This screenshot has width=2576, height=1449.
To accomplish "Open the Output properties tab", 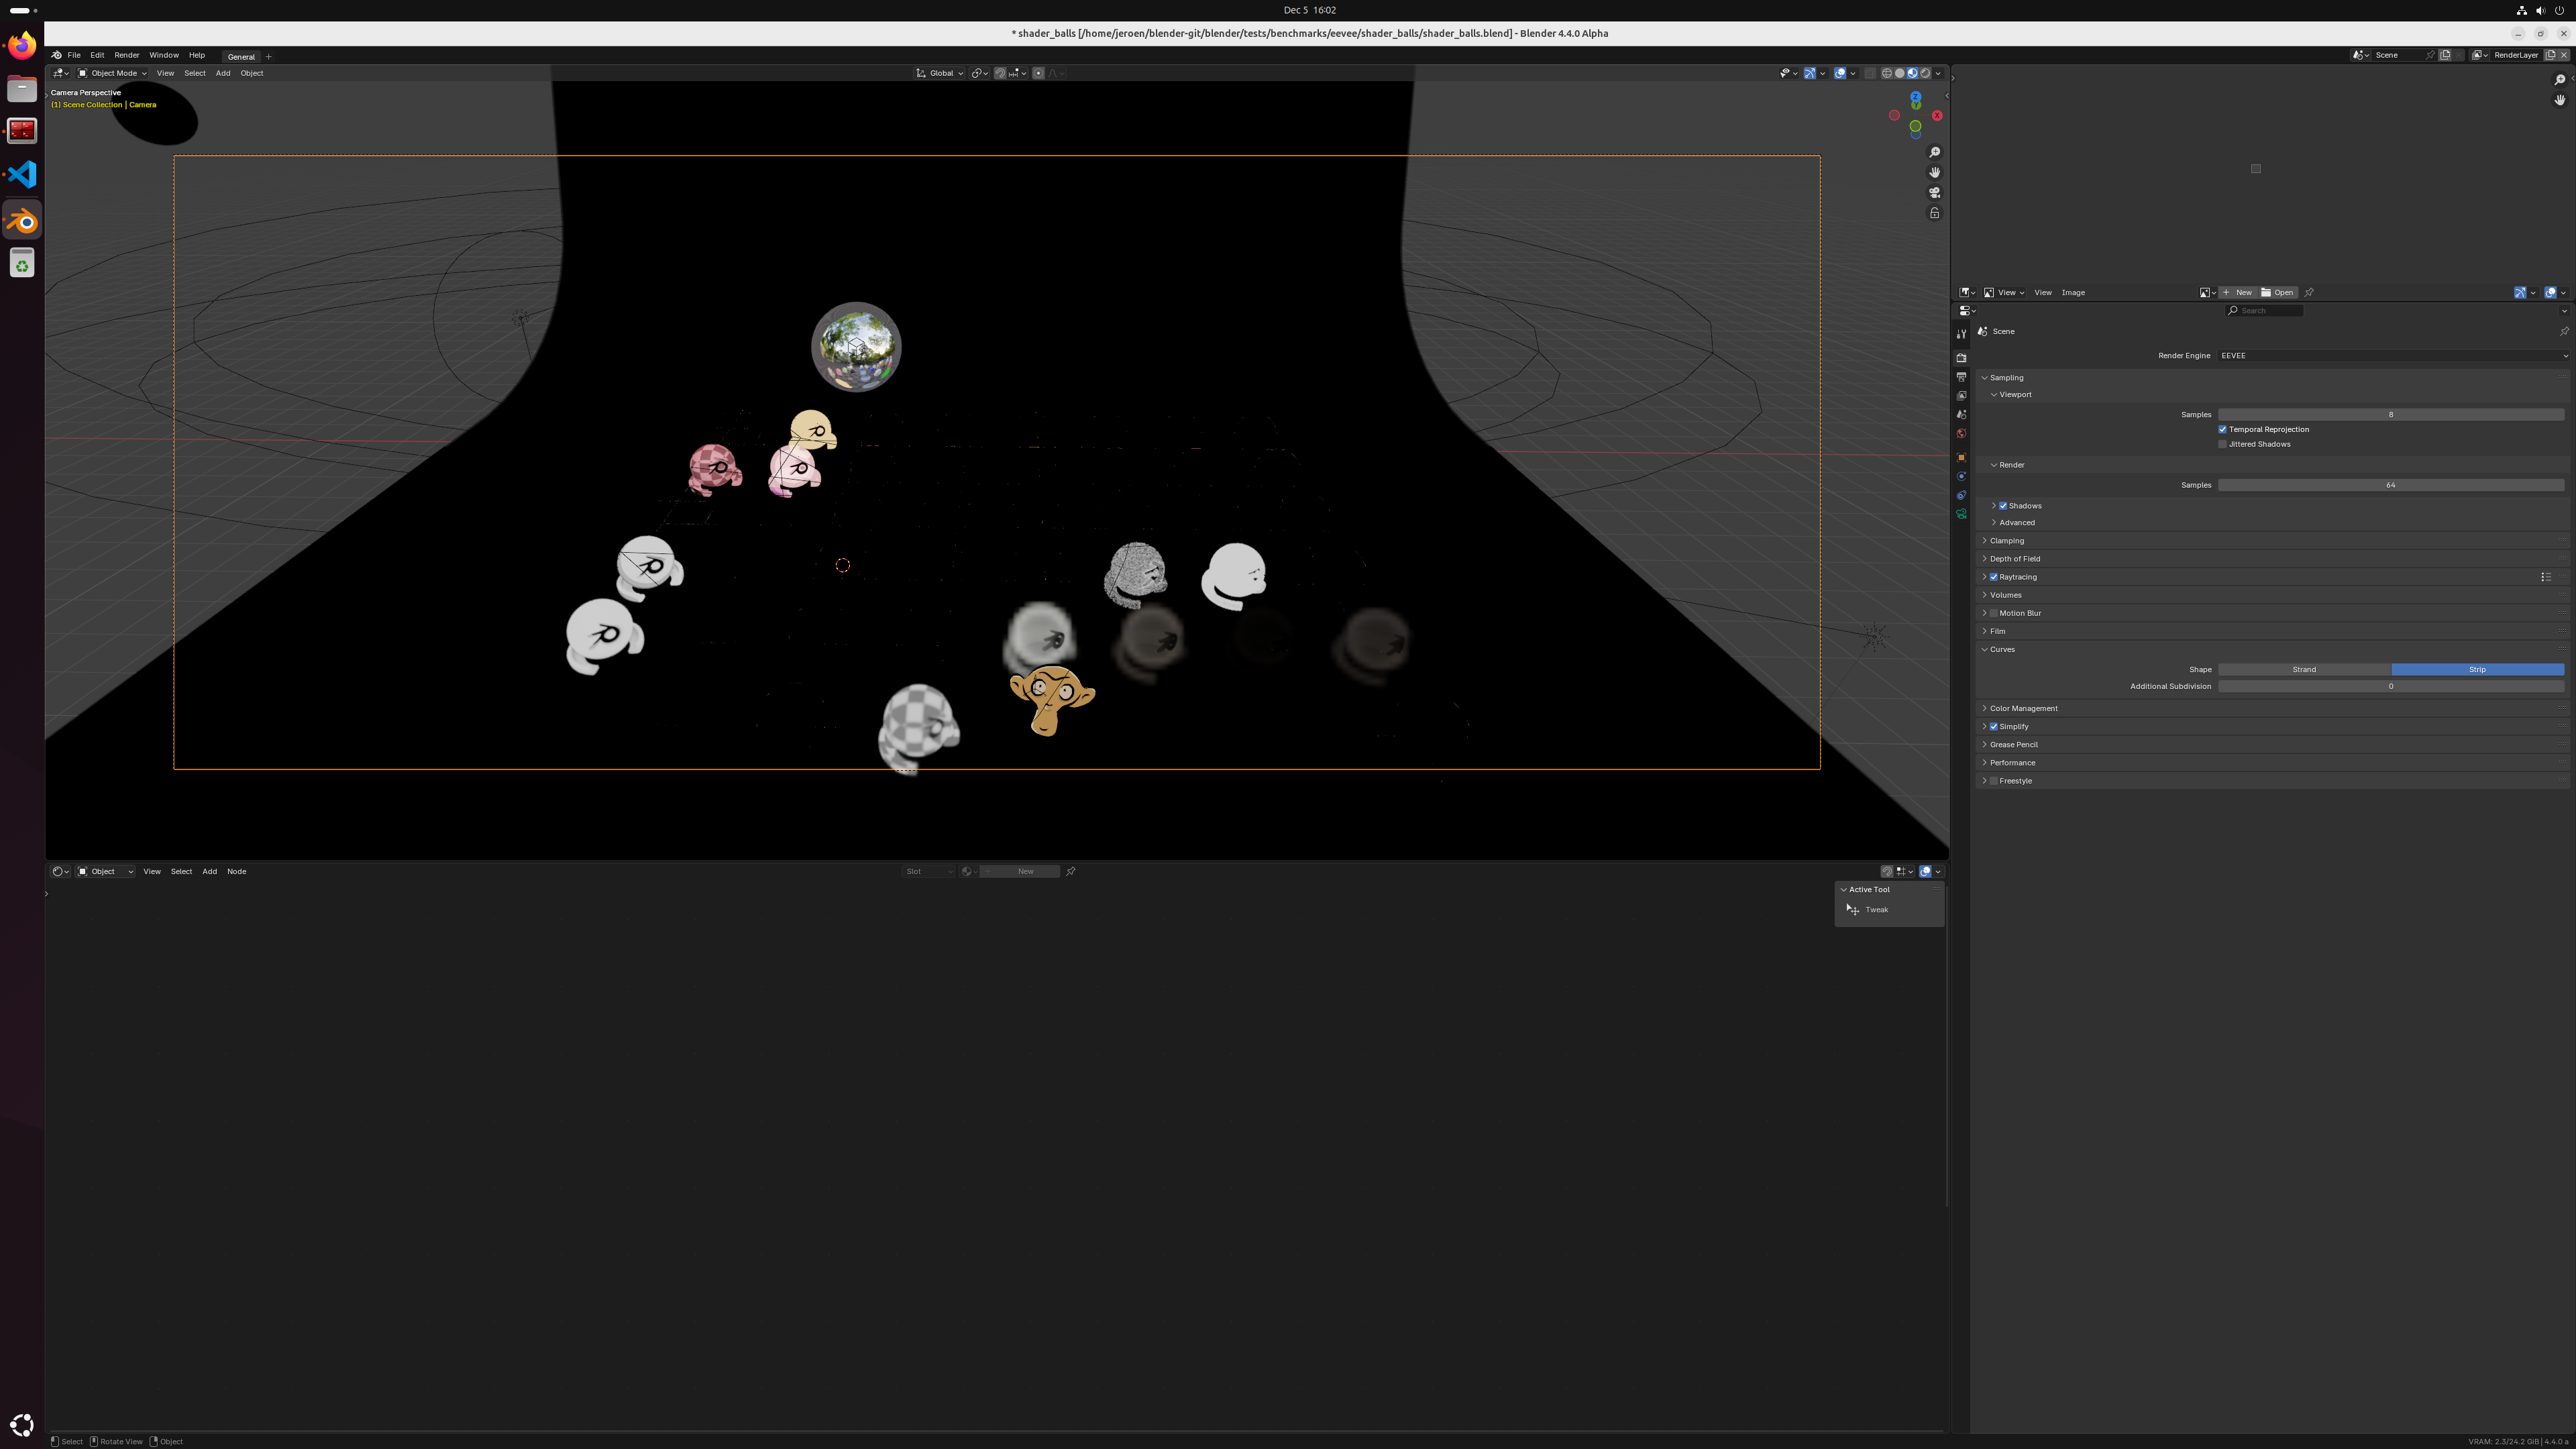I will coord(1961,376).
